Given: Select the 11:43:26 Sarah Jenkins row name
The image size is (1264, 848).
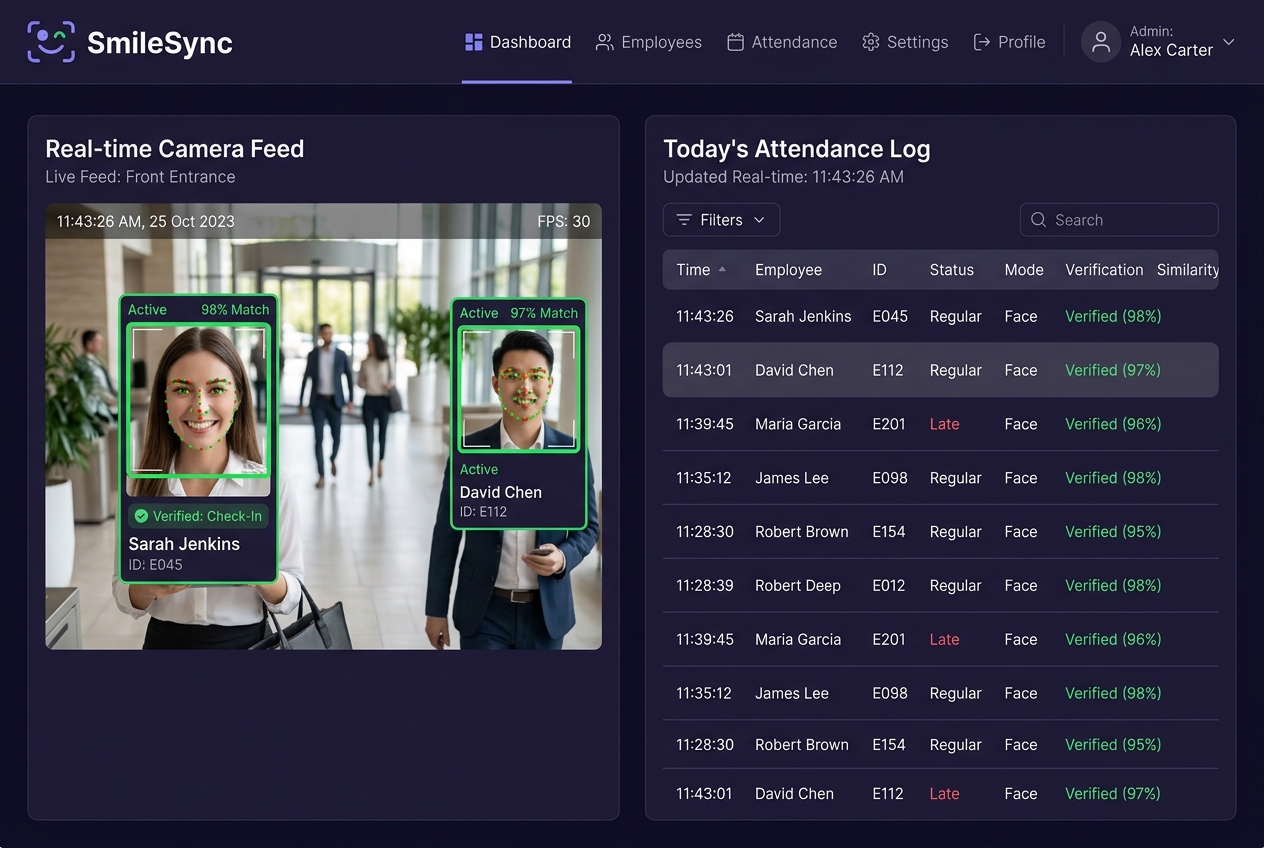Looking at the screenshot, I should tap(803, 316).
